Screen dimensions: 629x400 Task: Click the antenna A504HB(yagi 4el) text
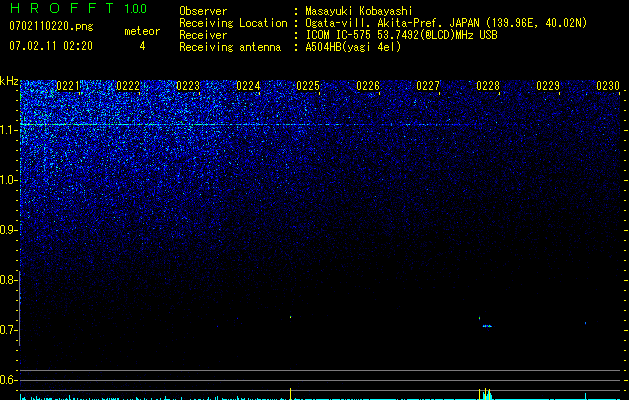click(x=353, y=47)
